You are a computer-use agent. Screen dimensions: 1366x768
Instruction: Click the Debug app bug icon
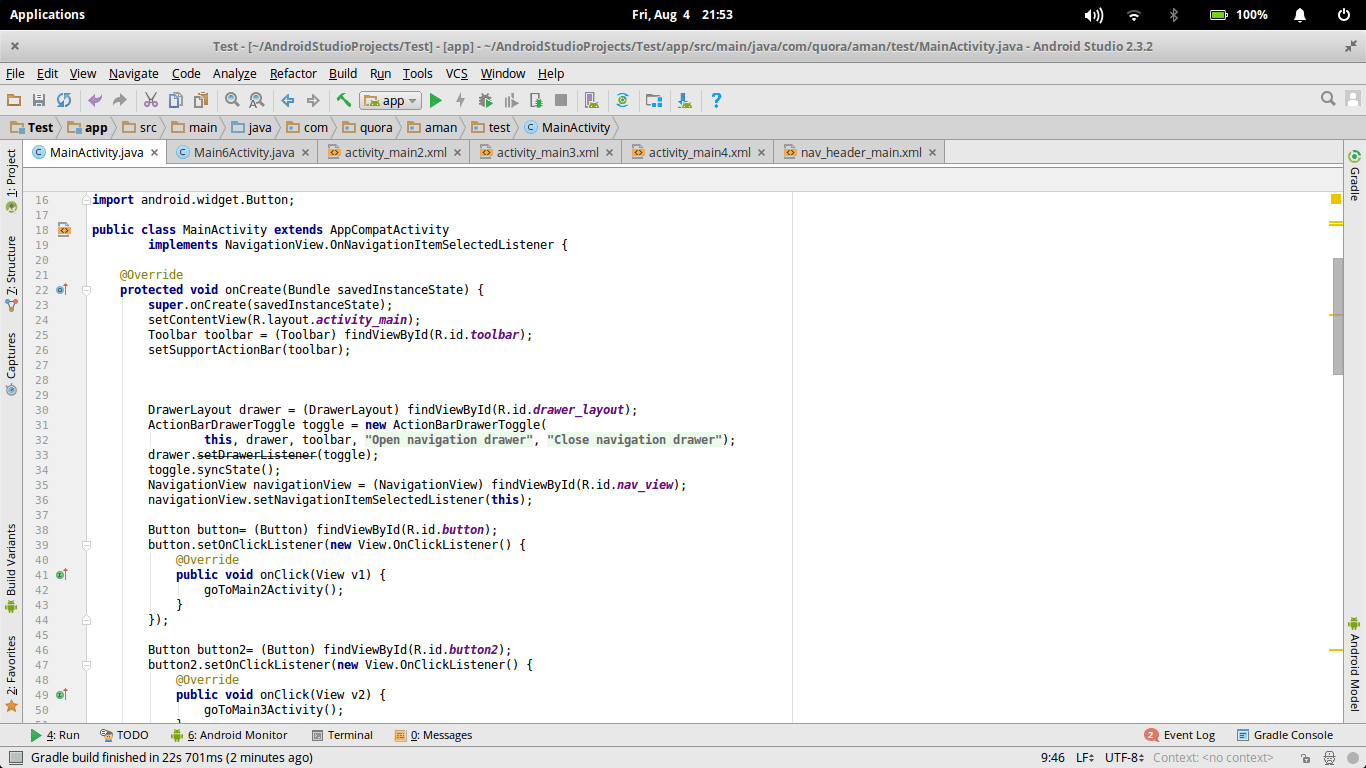tap(486, 100)
